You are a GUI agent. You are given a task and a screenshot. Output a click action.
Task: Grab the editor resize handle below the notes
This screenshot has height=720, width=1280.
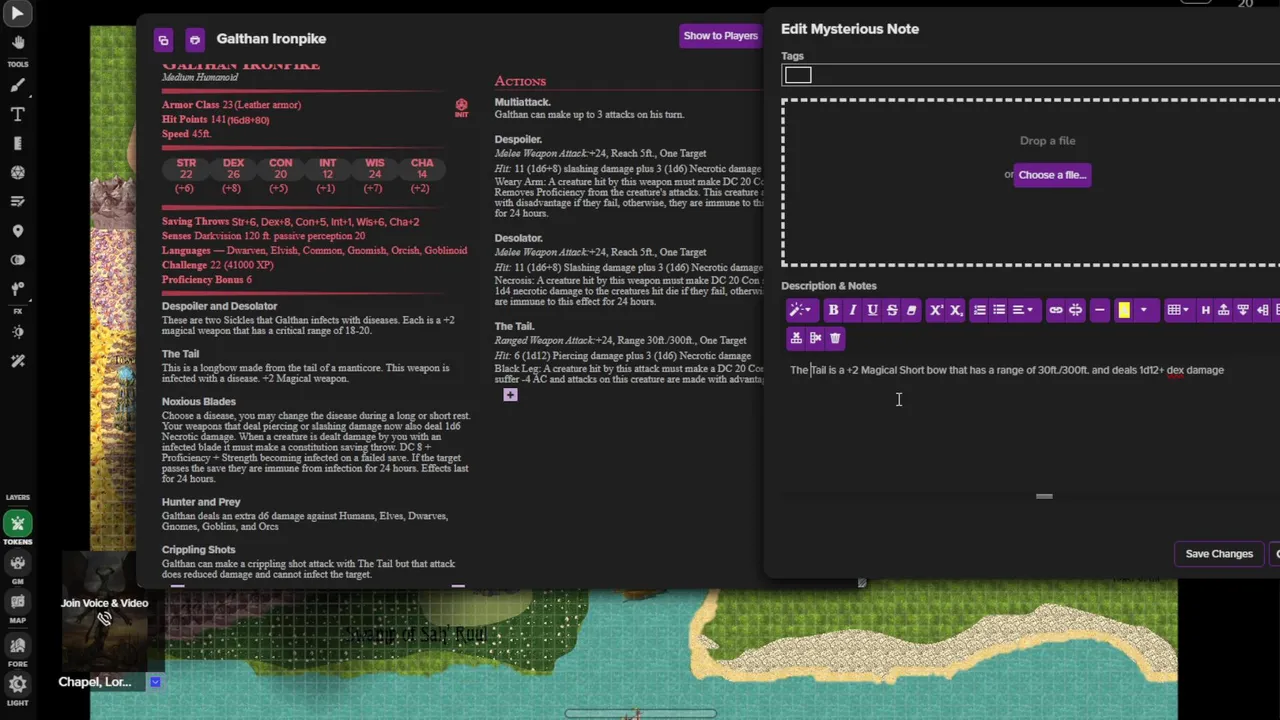1044,496
